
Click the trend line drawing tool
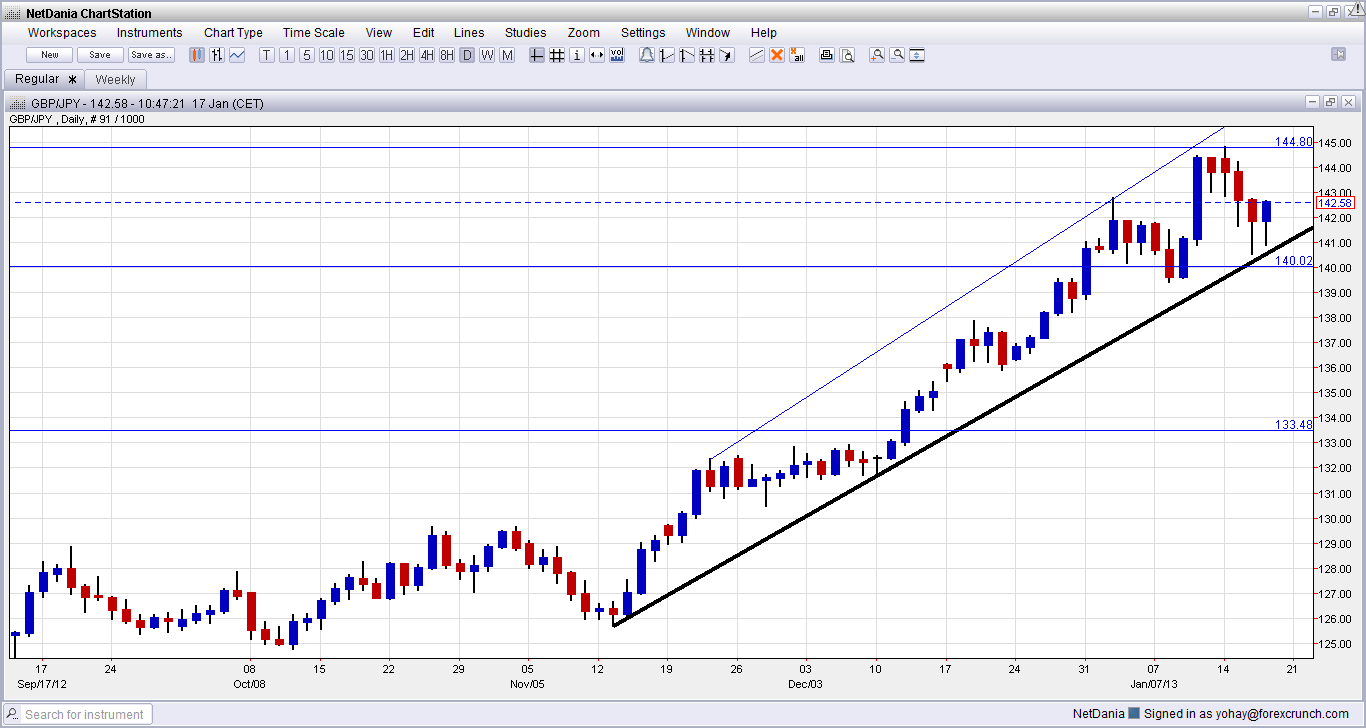(667, 55)
